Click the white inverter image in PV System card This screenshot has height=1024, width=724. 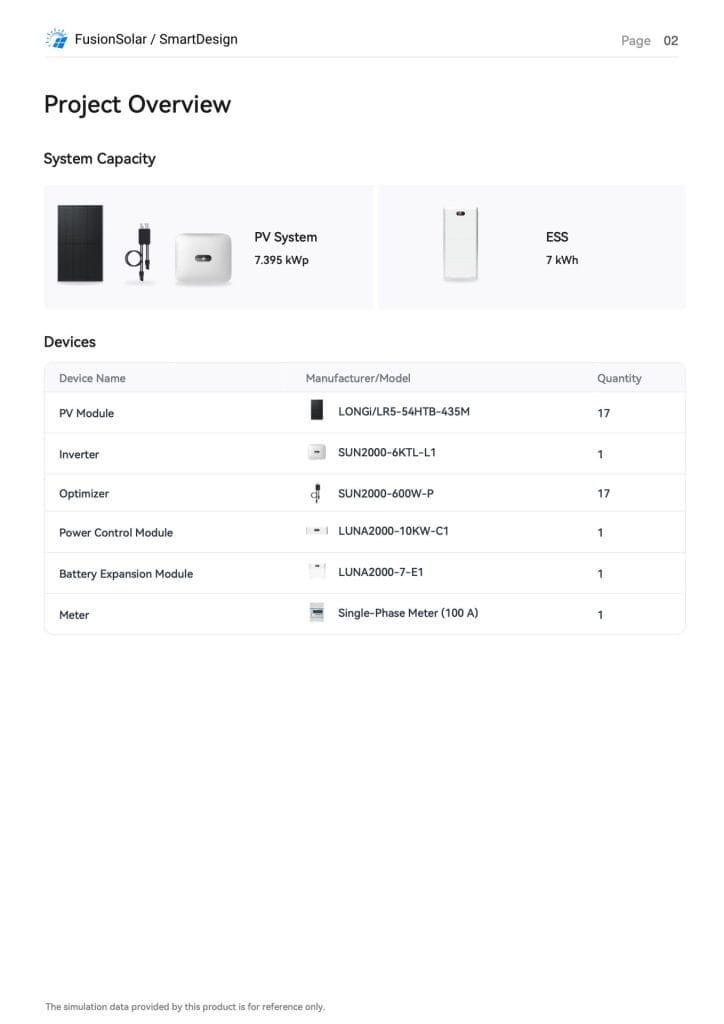203,258
